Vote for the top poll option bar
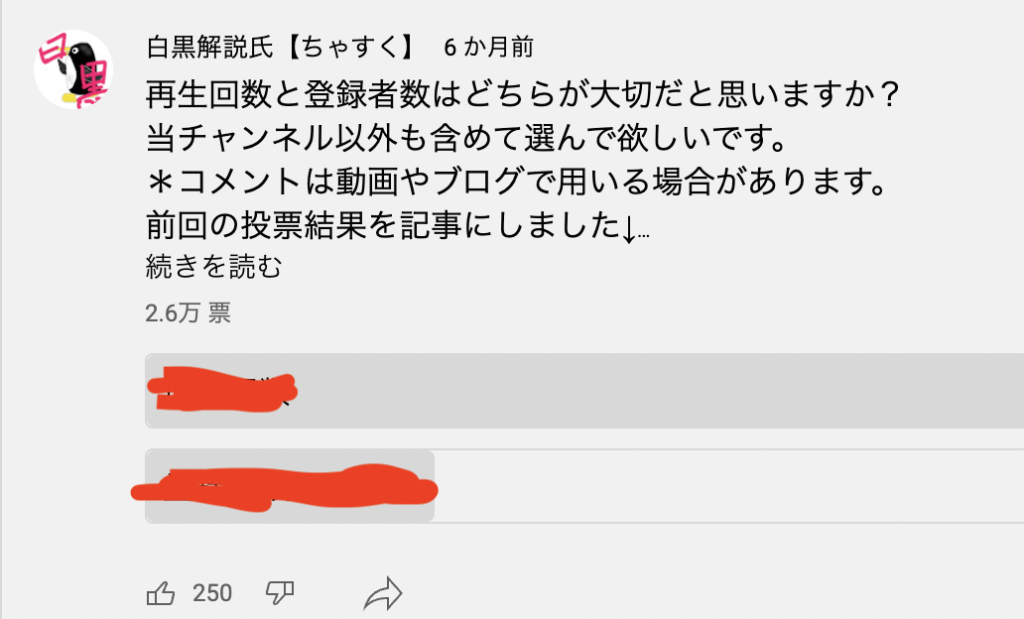This screenshot has height=619, width=1024. (584, 390)
